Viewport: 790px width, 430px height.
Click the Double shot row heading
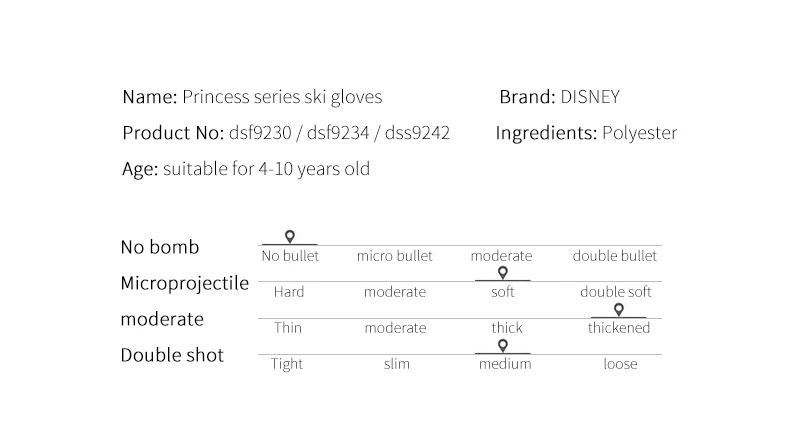(172, 355)
